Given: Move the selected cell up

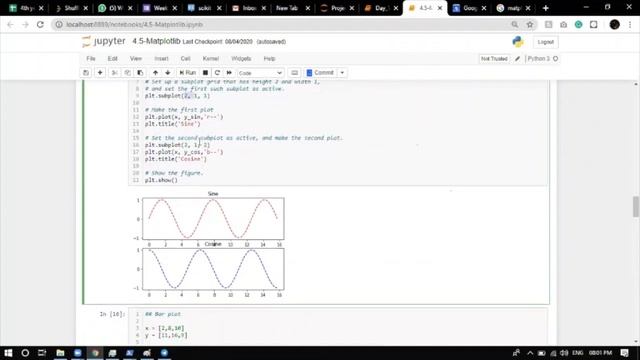Looking at the screenshot, I should [x=155, y=73].
